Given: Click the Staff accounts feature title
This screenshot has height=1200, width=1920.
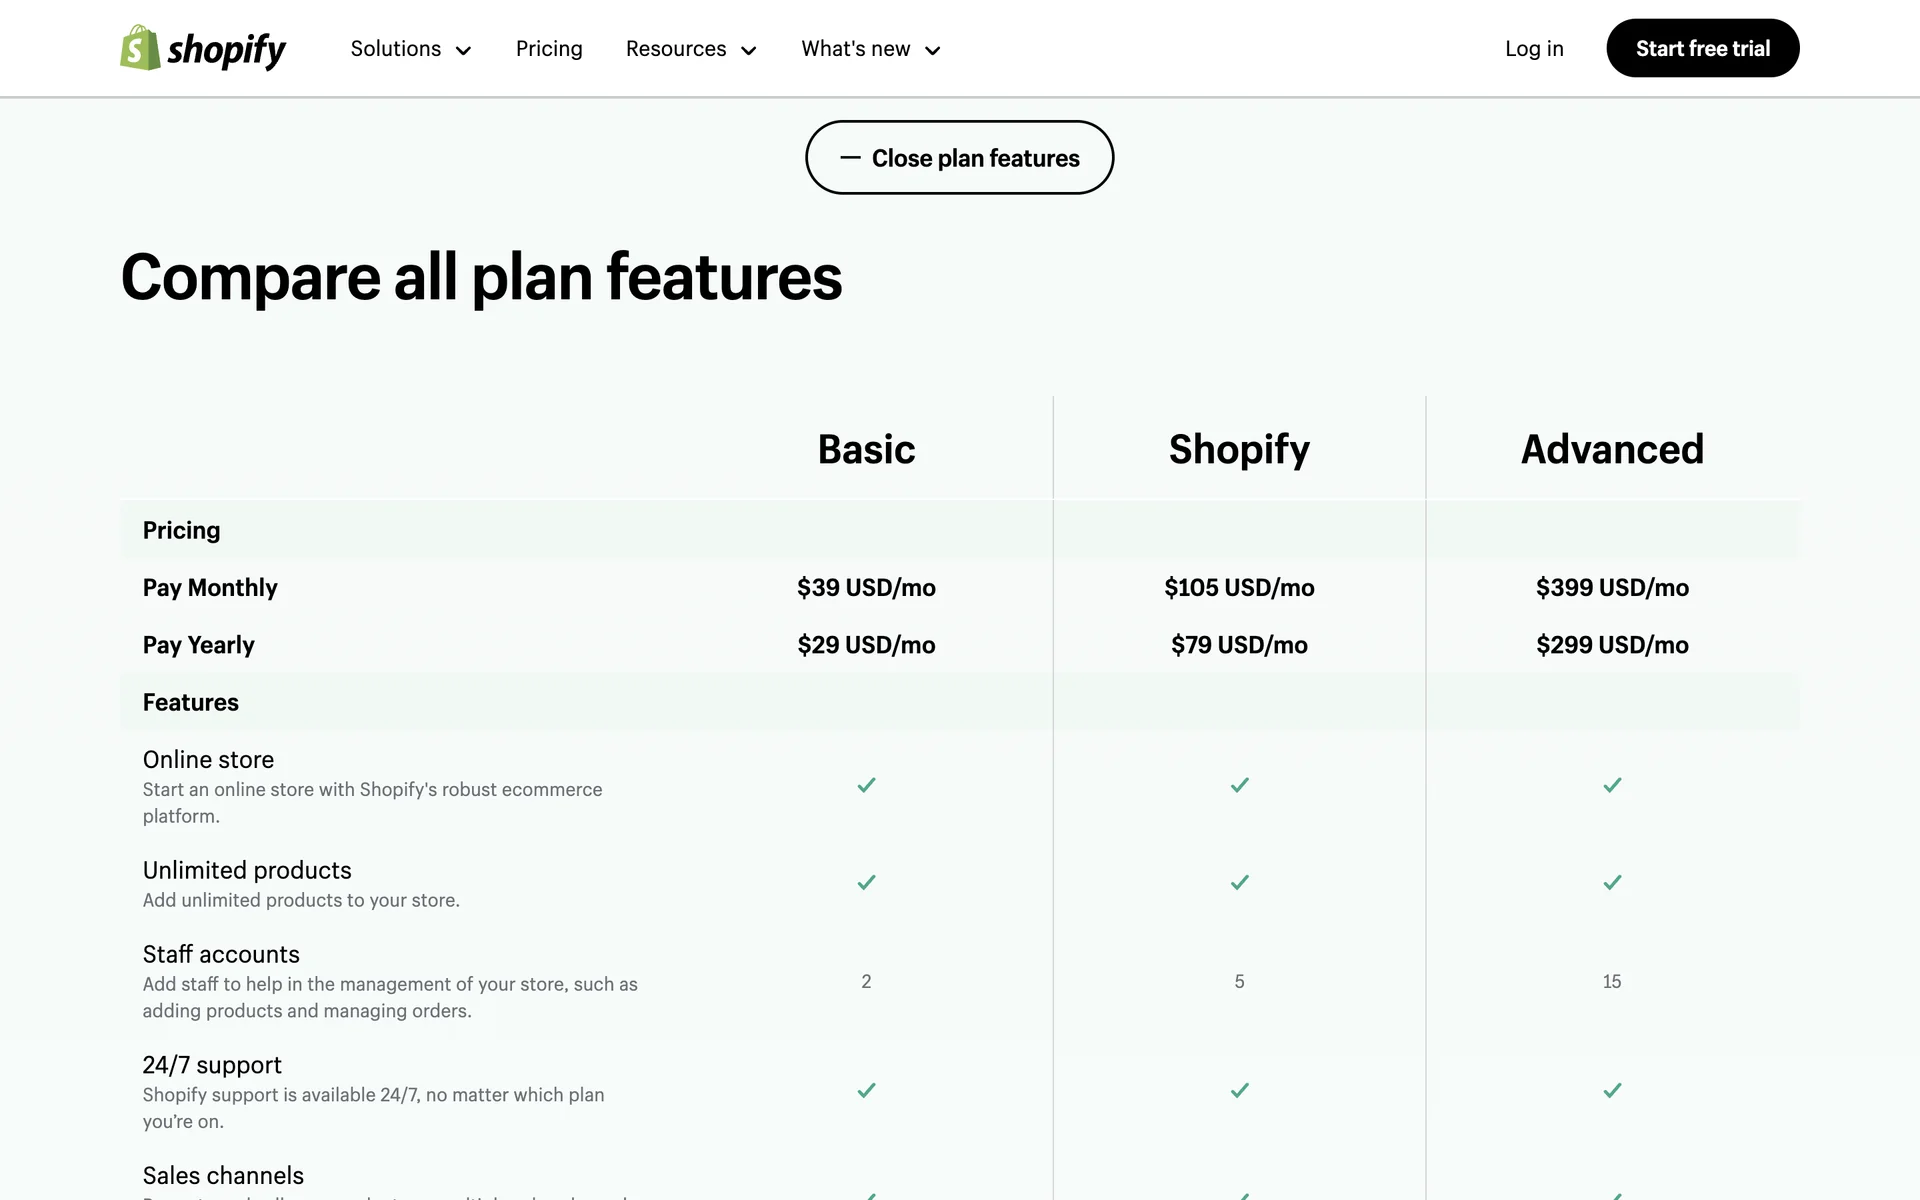Looking at the screenshot, I should point(221,954).
